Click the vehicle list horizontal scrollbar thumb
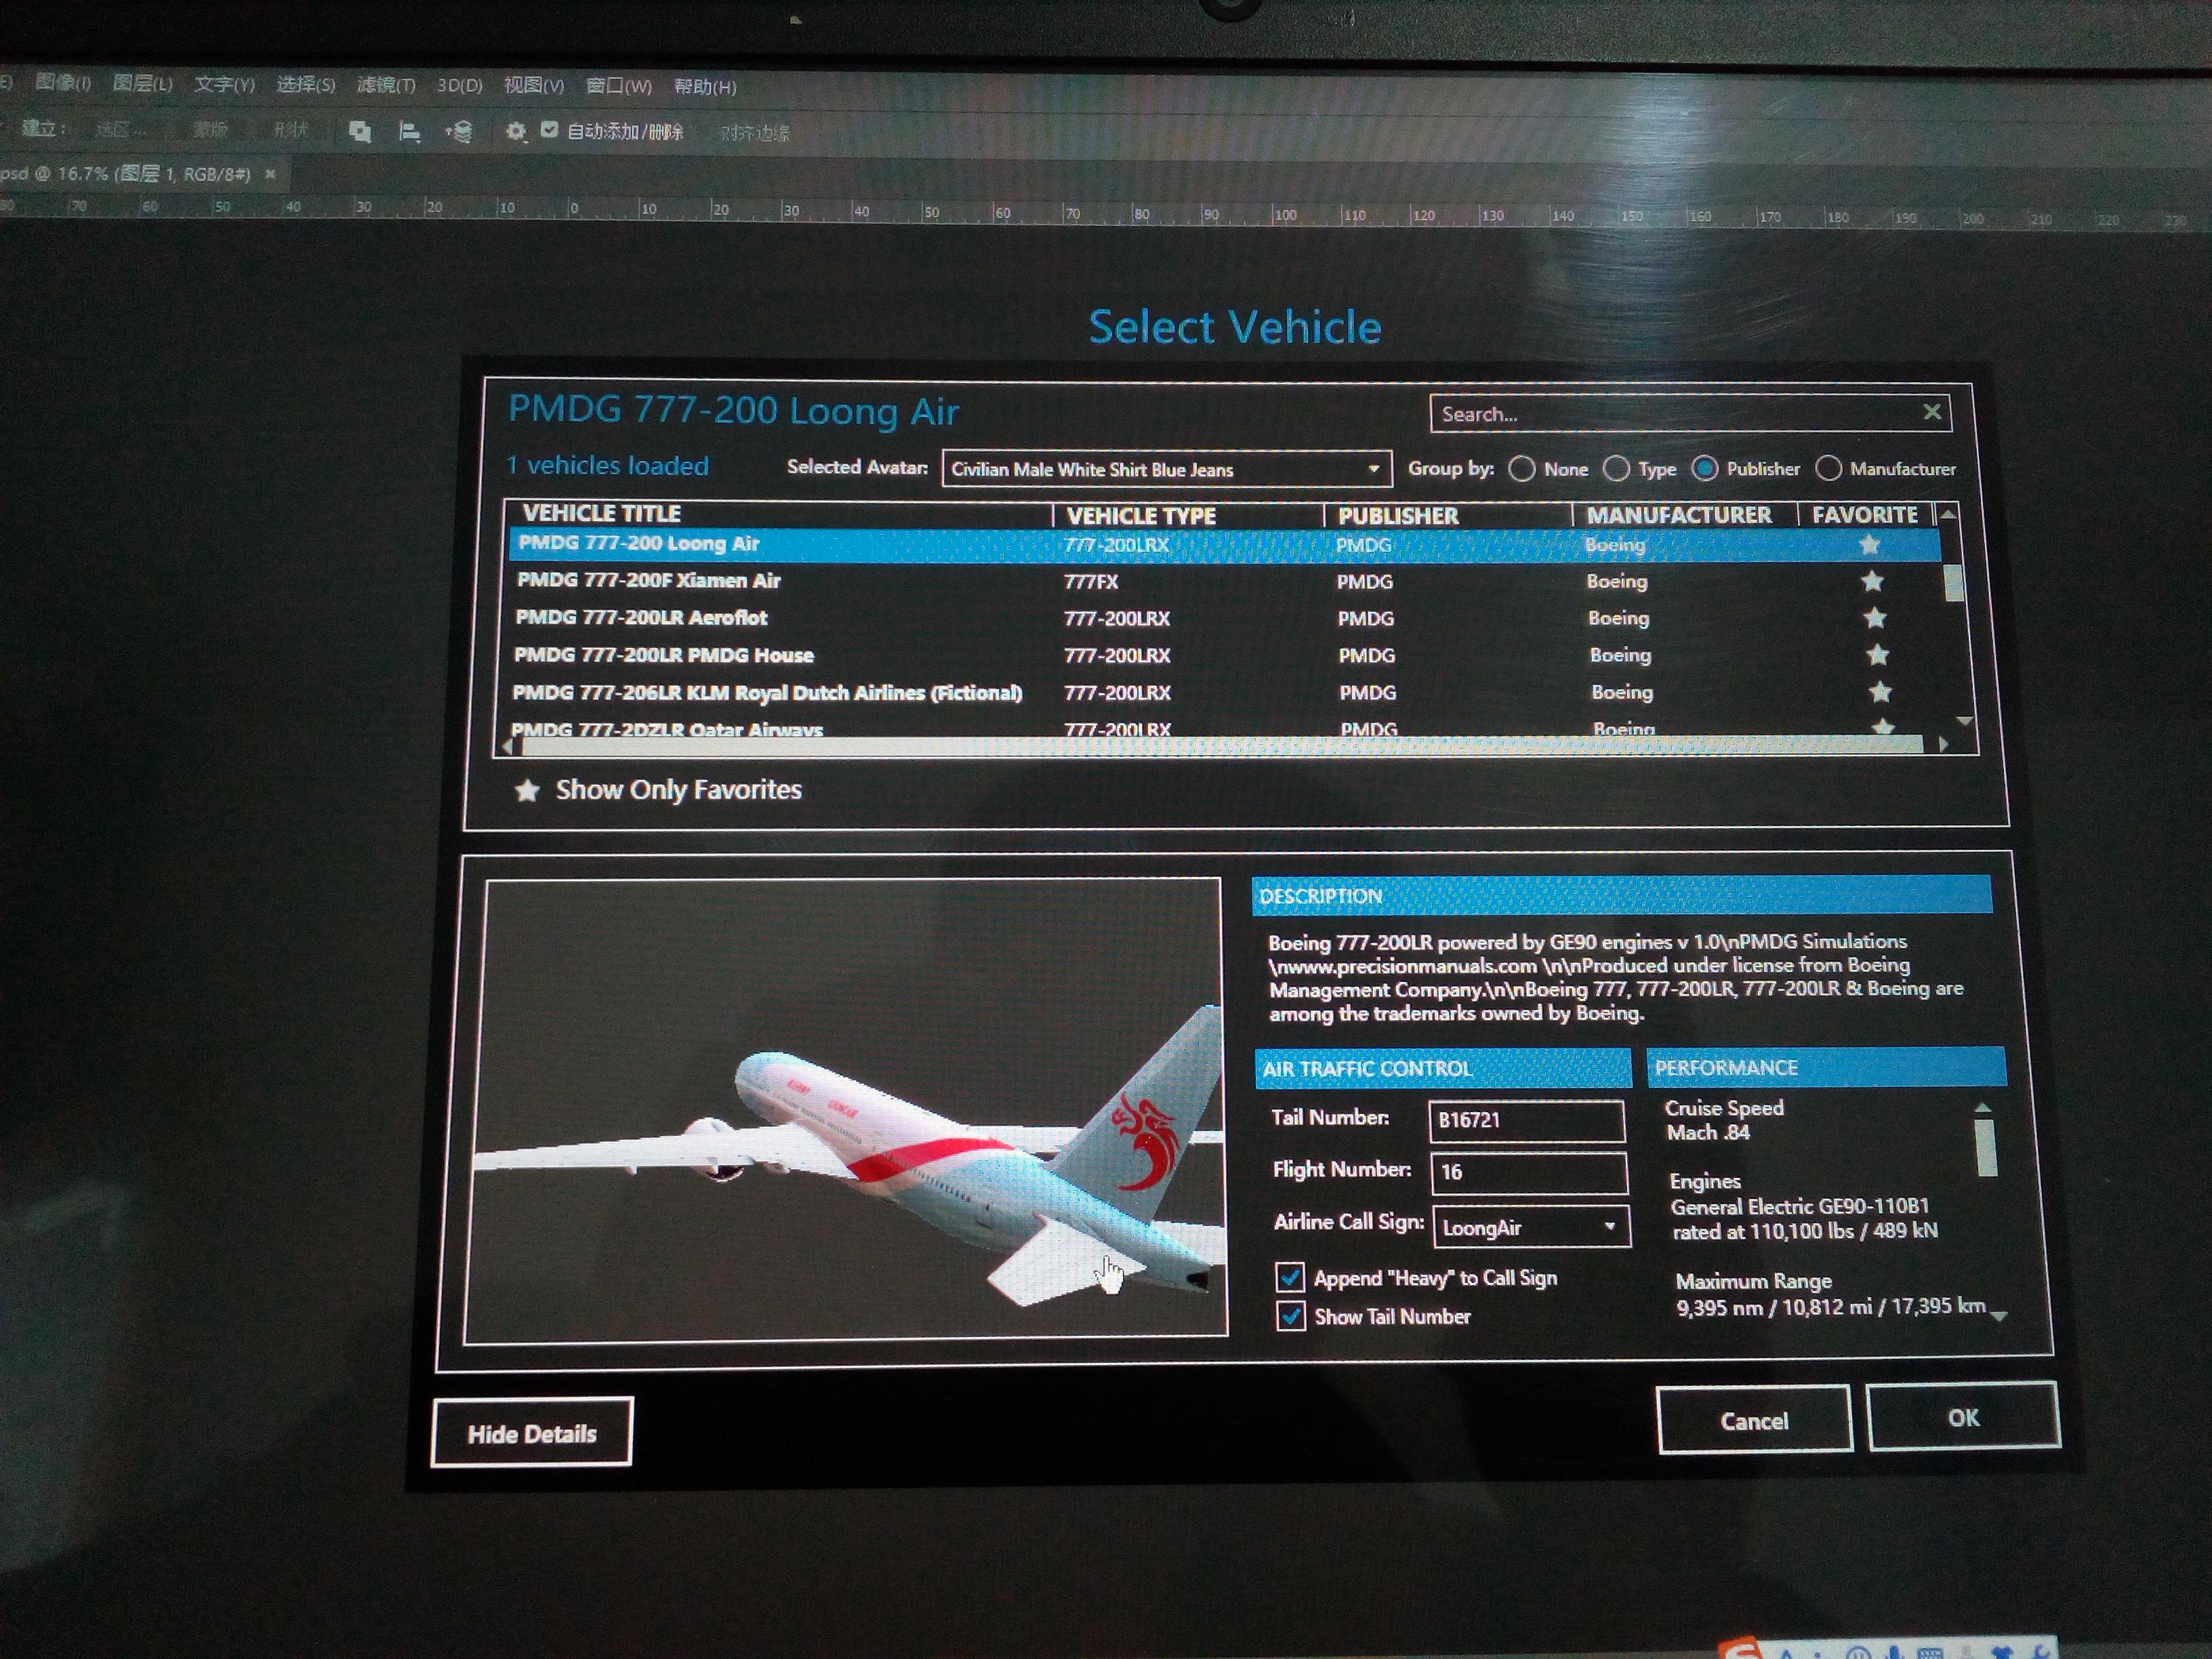 point(1221,746)
